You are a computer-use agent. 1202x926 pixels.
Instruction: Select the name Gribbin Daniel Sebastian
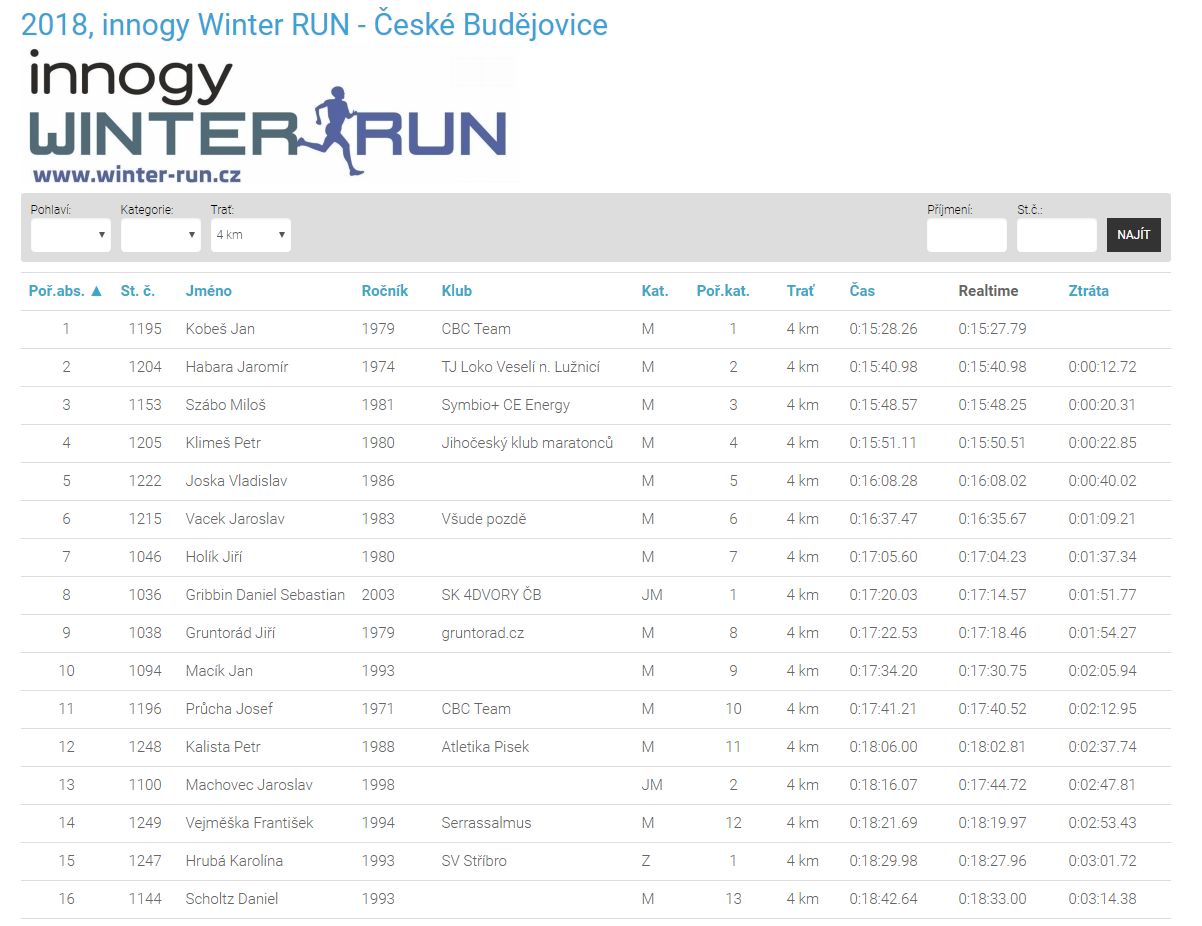pyautogui.click(x=266, y=595)
